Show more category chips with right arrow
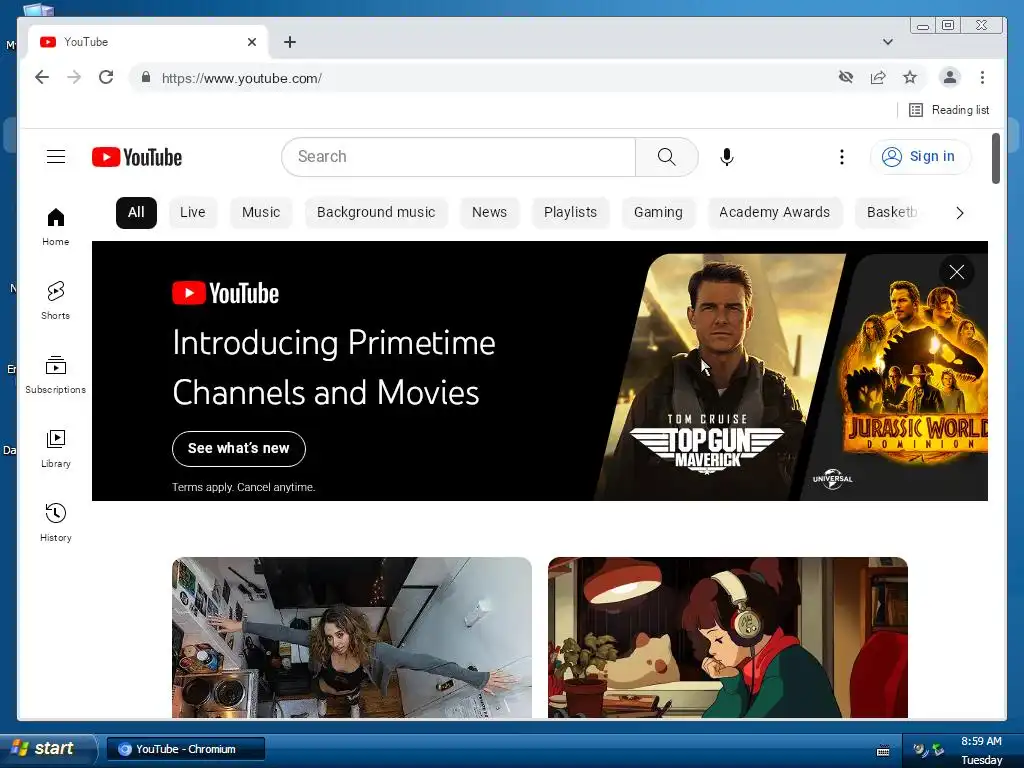Screen dimensions: 1024x768 [959, 213]
